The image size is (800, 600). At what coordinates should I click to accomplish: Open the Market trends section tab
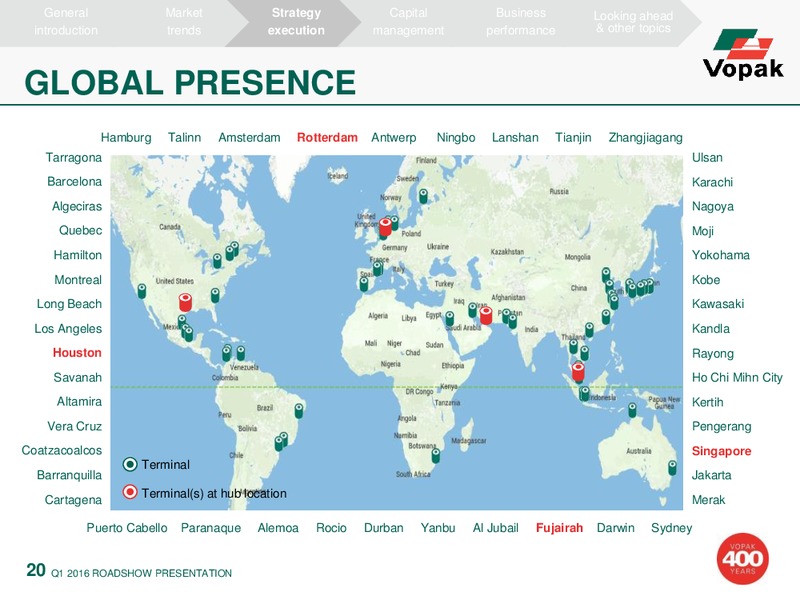[x=184, y=21]
